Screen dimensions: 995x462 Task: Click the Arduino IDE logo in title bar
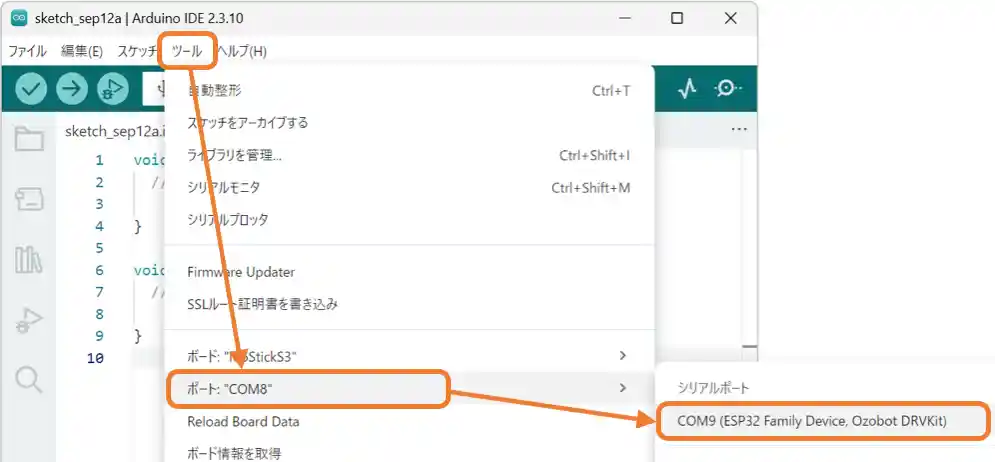coord(19,18)
